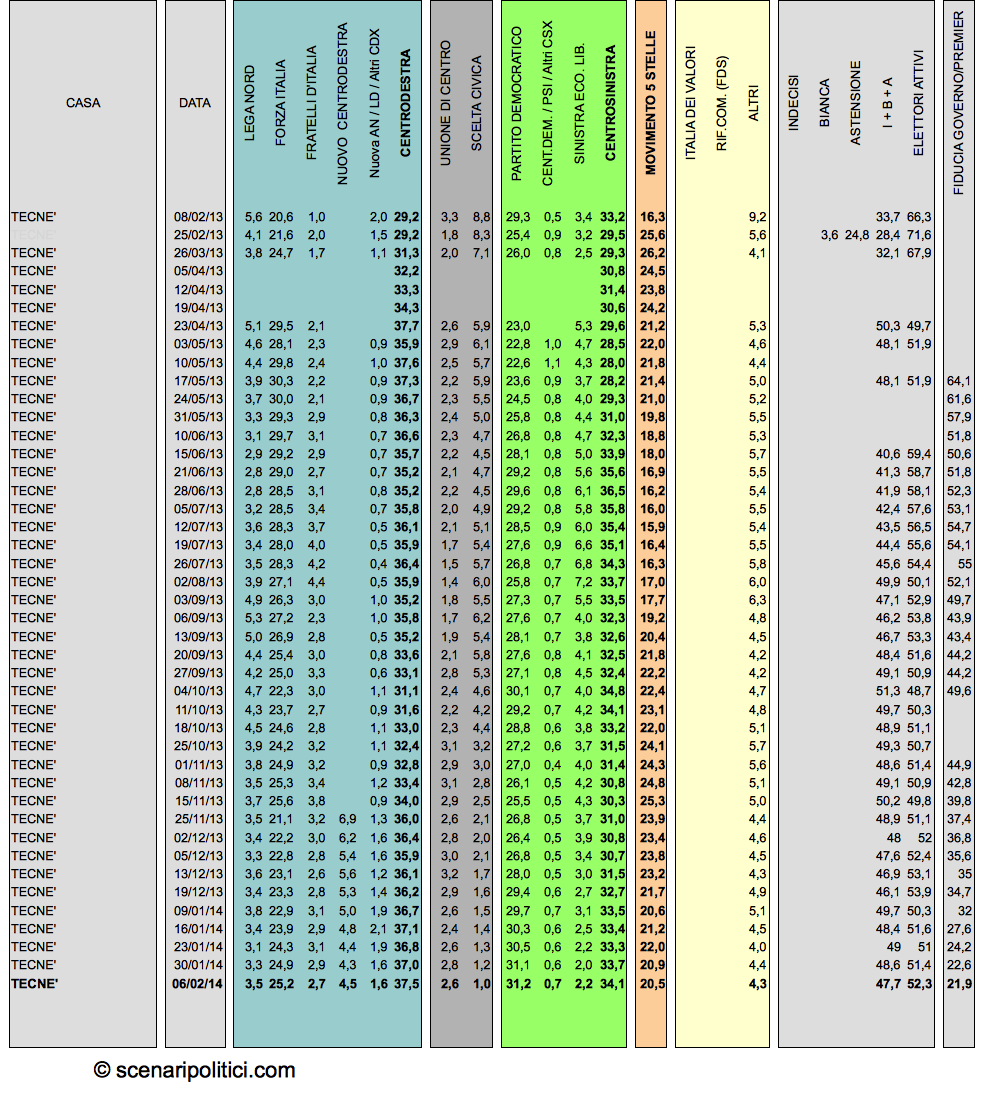
Task: Select Movimento 5 Stelle value 26,2
Action: tap(652, 253)
